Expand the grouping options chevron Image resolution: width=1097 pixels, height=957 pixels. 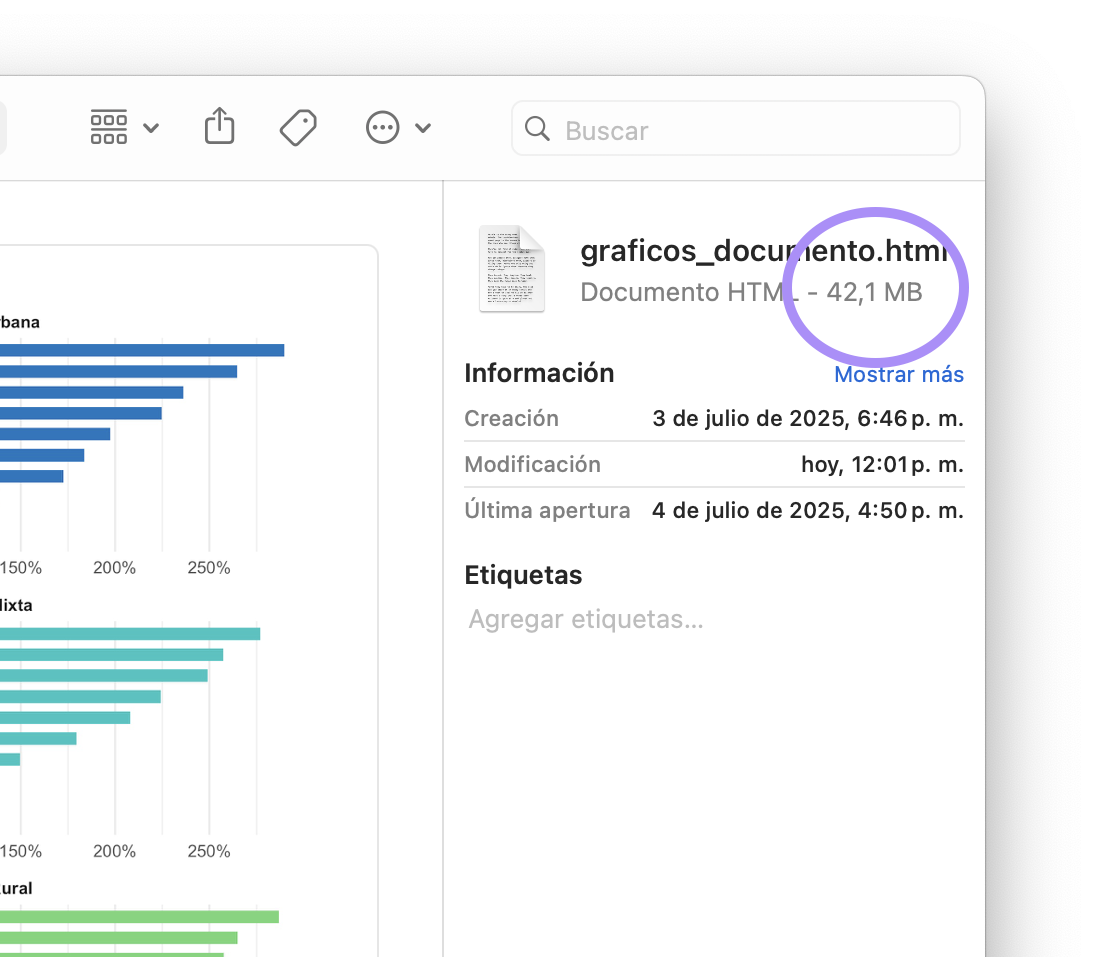pyautogui.click(x=151, y=128)
